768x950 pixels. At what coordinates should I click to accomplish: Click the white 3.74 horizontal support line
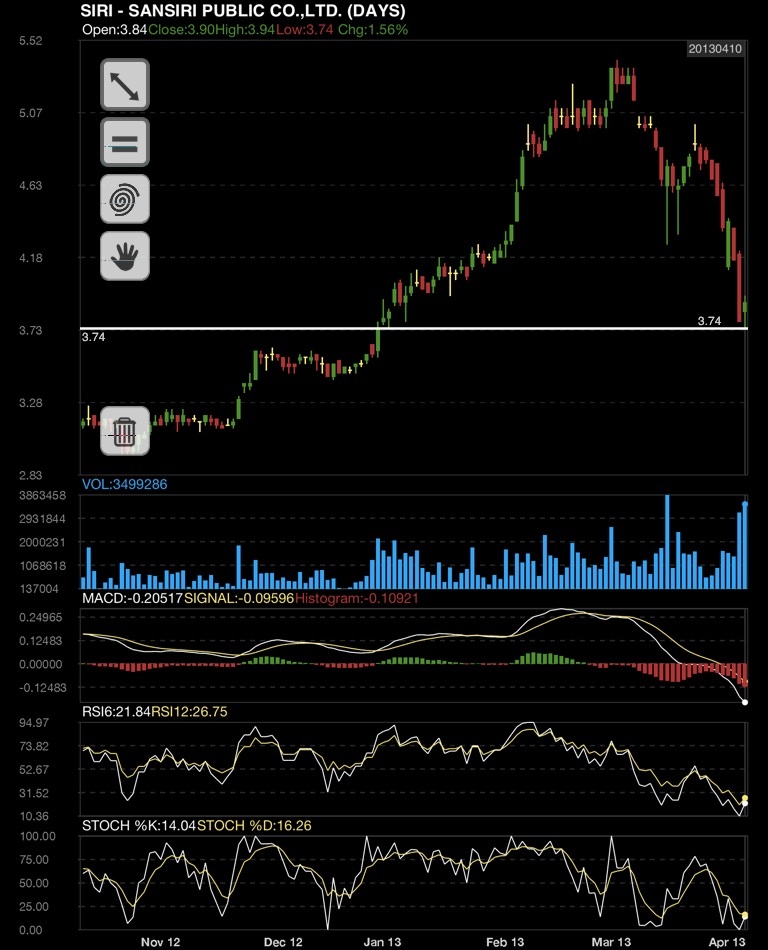click(x=414, y=328)
